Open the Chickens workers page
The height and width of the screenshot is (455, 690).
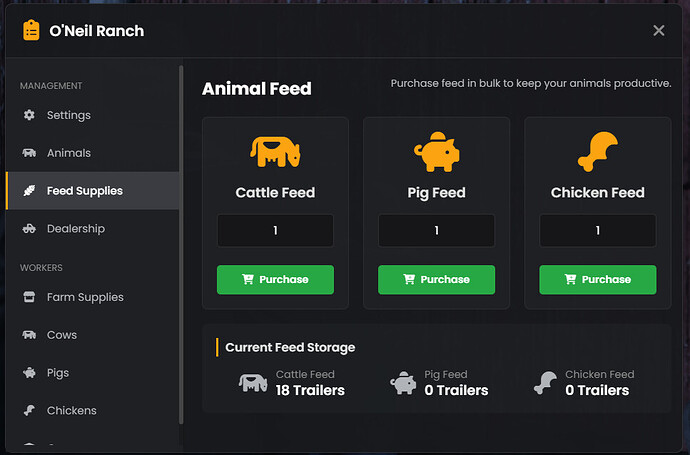pos(71,411)
